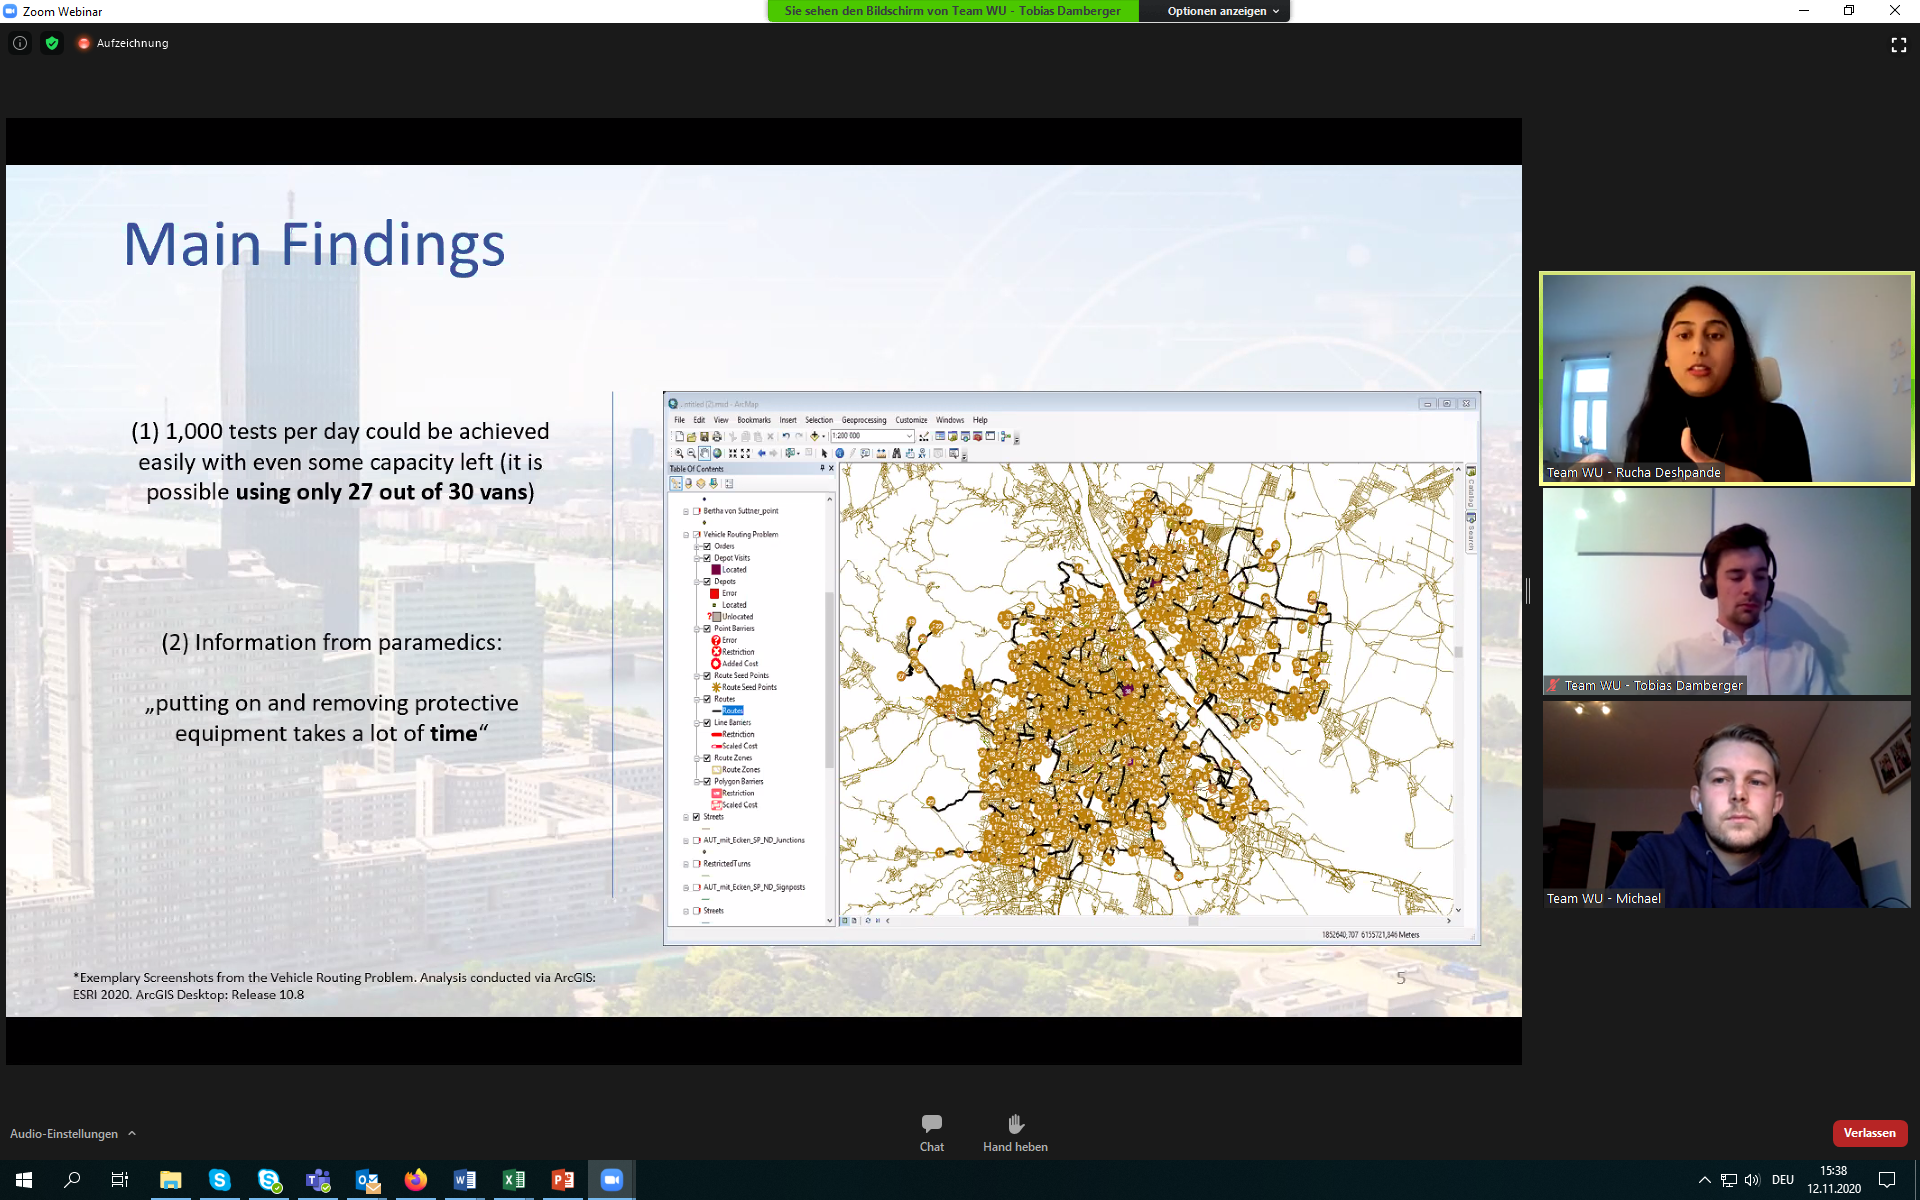Open PowerPoint from the taskbar
The image size is (1920, 1200).
[562, 1180]
